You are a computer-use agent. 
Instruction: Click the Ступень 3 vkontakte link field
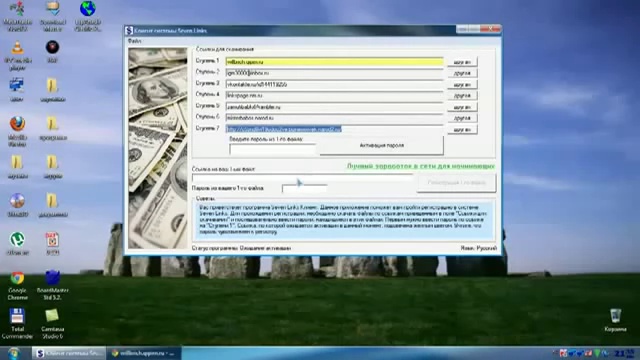point(334,84)
